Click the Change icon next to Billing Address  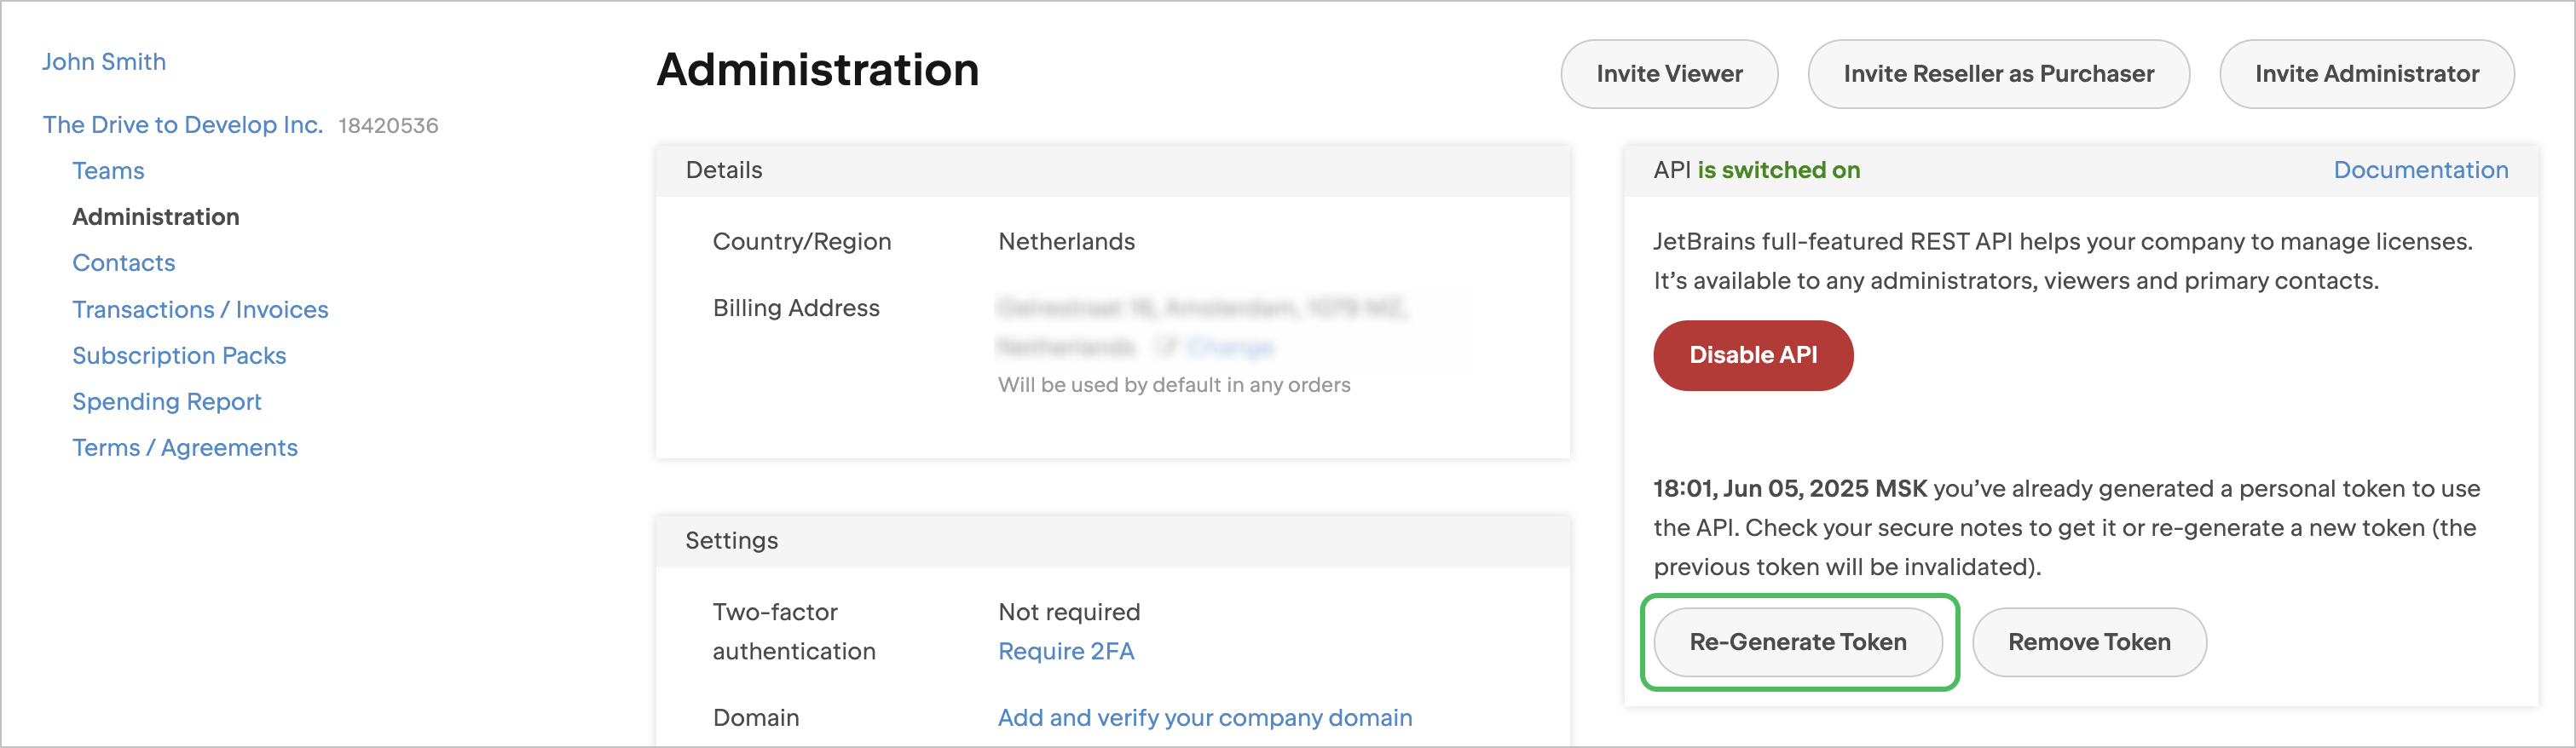pyautogui.click(x=1168, y=346)
